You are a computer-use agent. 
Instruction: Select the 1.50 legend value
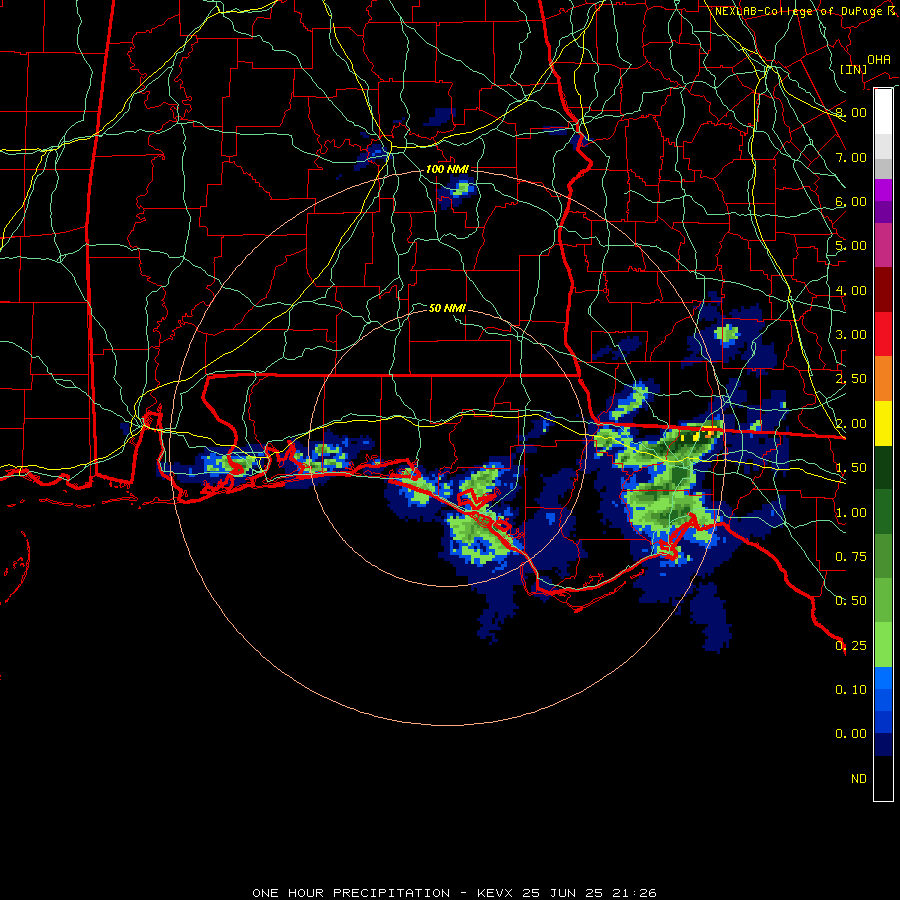click(851, 468)
